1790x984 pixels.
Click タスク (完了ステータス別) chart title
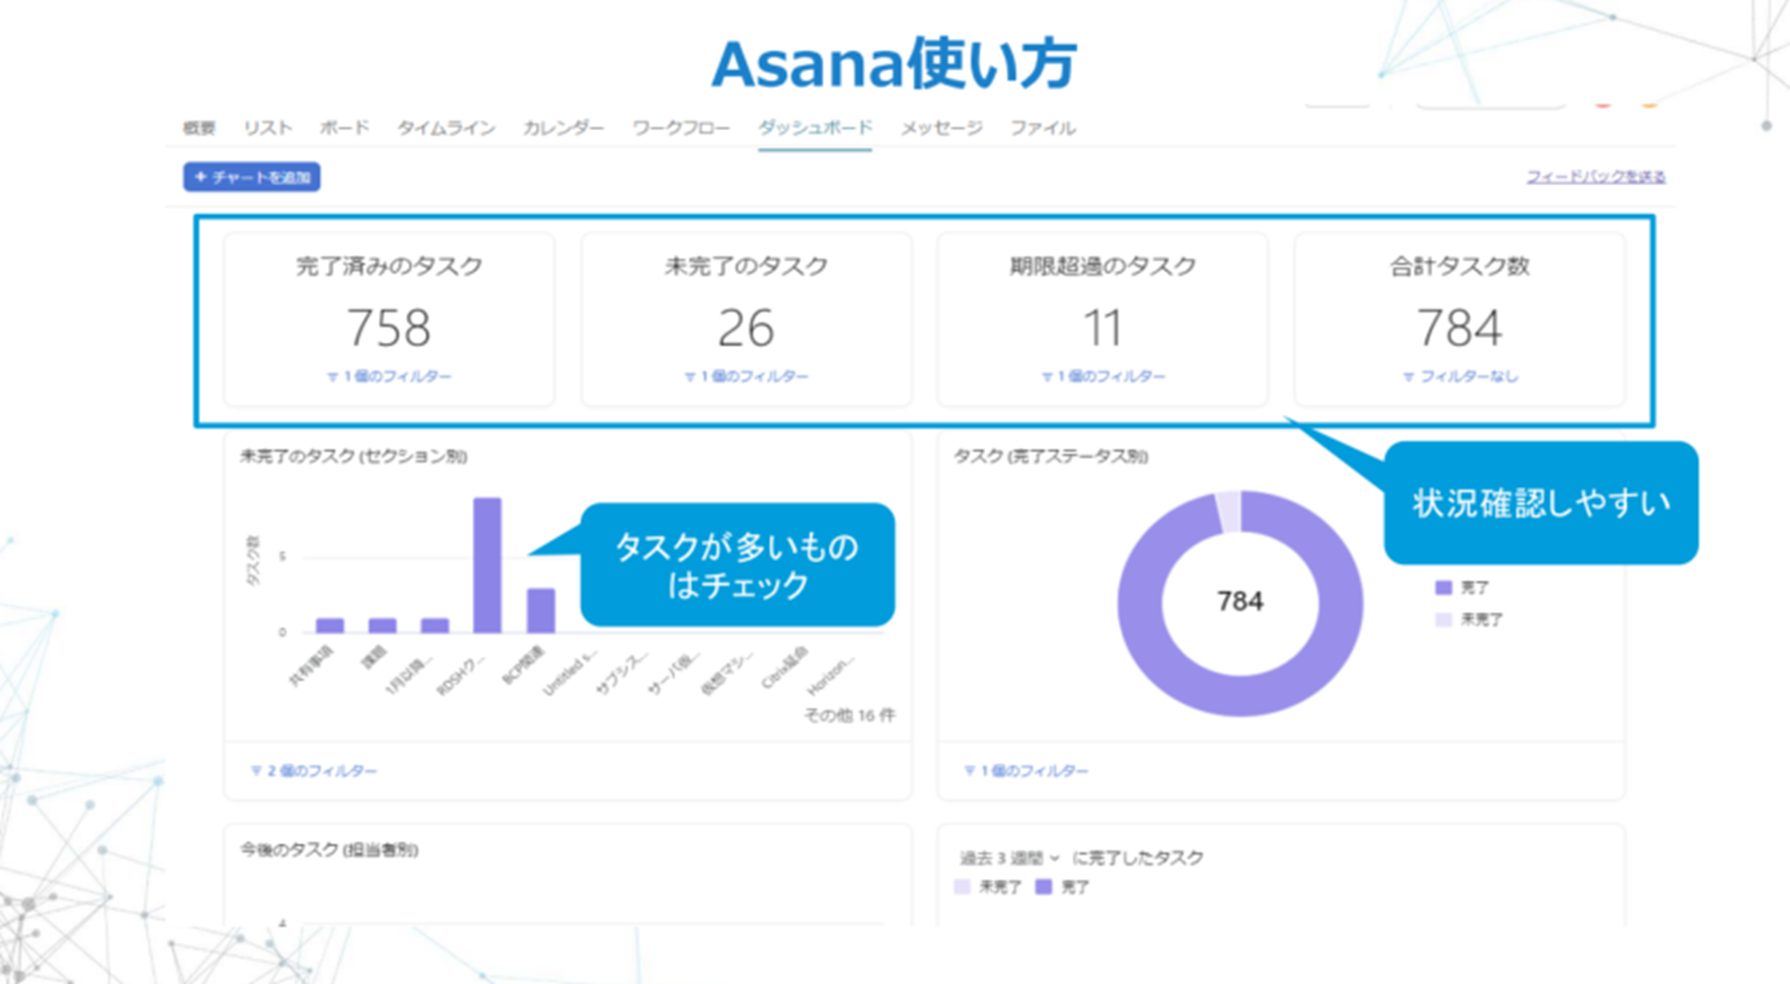1050,456
